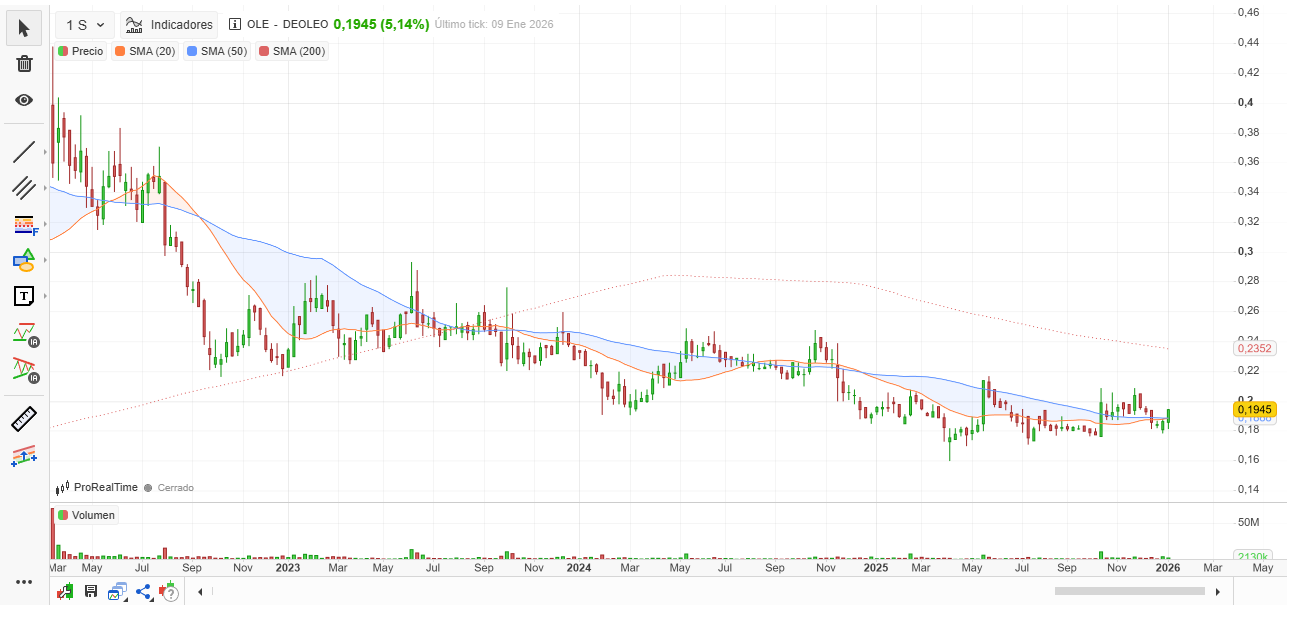The image size is (1289, 625).
Task: Select the text annotation tool
Action: click(24, 296)
